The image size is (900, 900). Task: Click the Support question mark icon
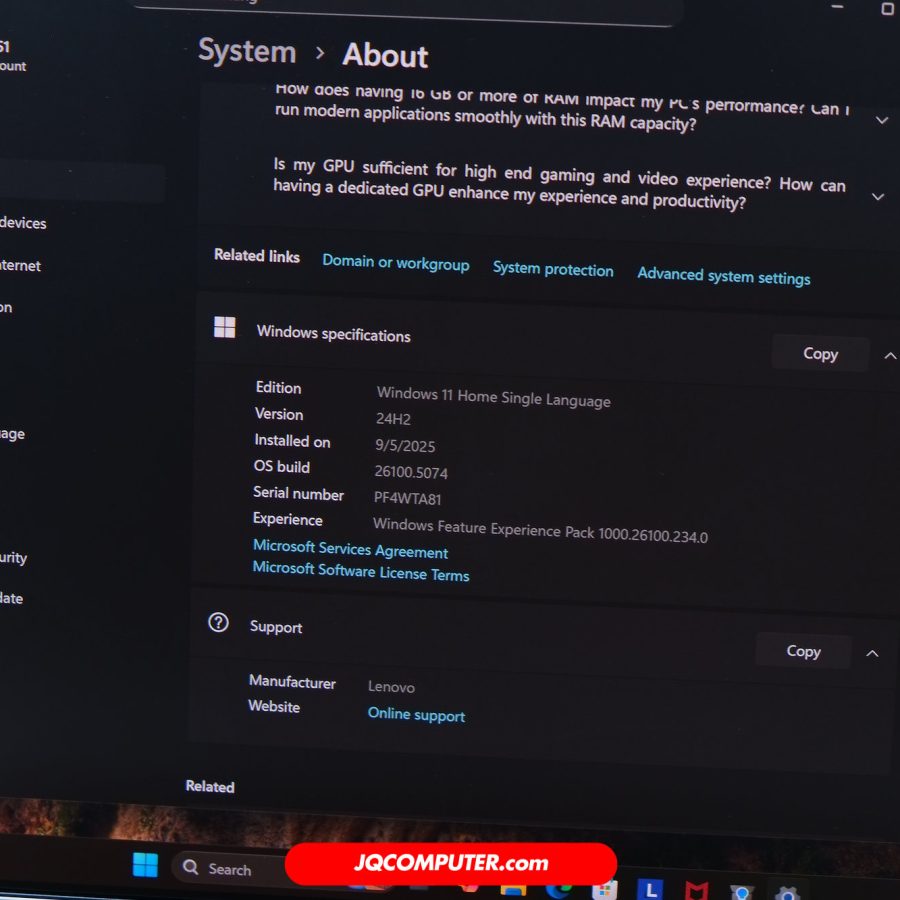click(x=218, y=622)
